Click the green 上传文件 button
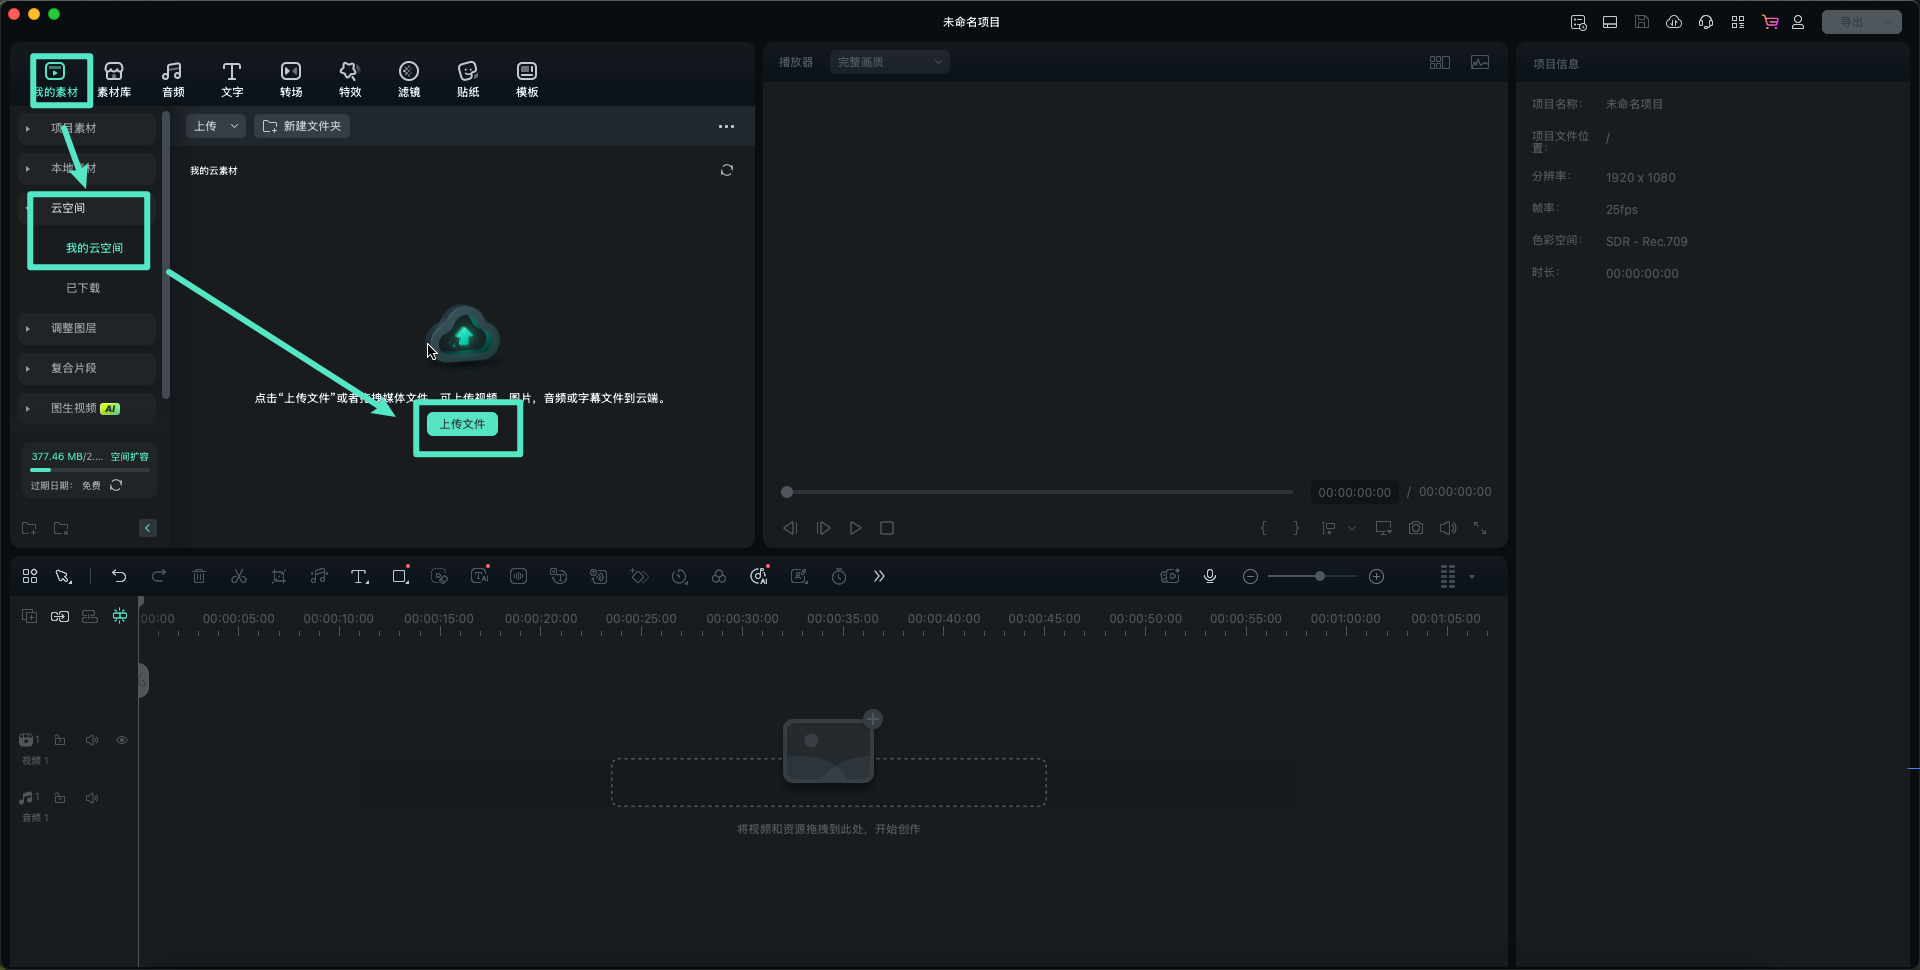 coord(462,424)
